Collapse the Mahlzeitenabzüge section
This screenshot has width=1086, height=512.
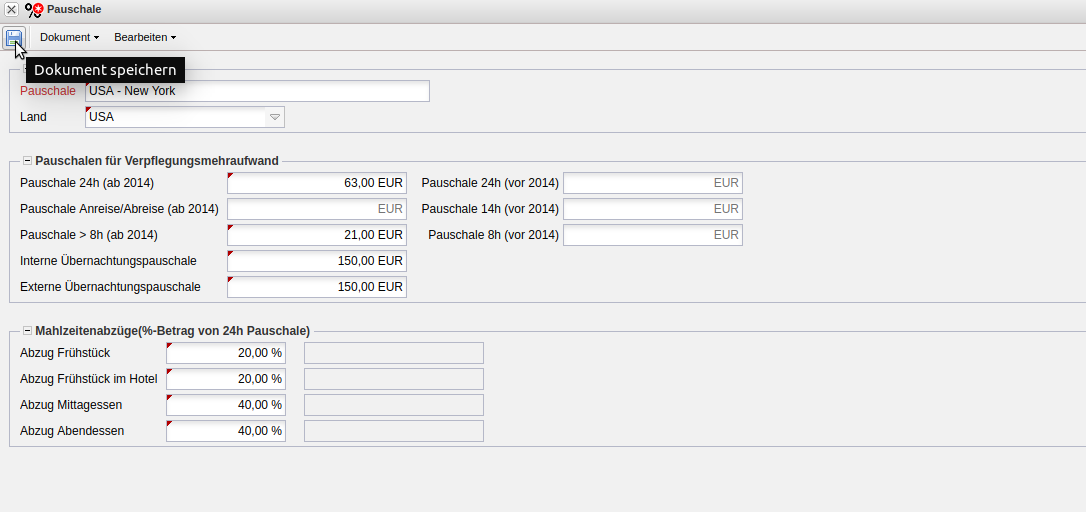tap(28, 330)
